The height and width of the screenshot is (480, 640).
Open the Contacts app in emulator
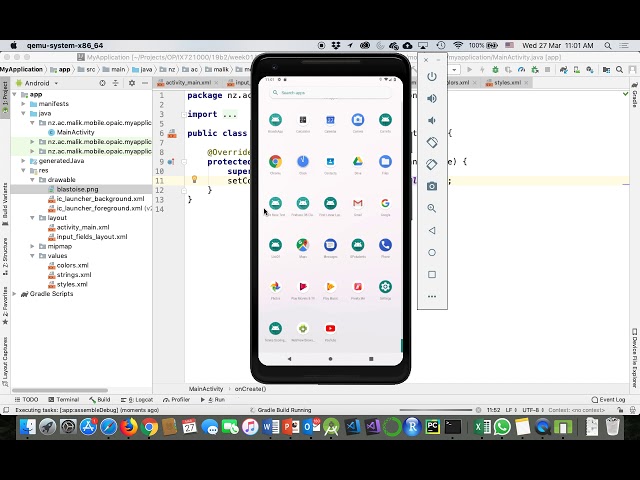tap(330, 162)
